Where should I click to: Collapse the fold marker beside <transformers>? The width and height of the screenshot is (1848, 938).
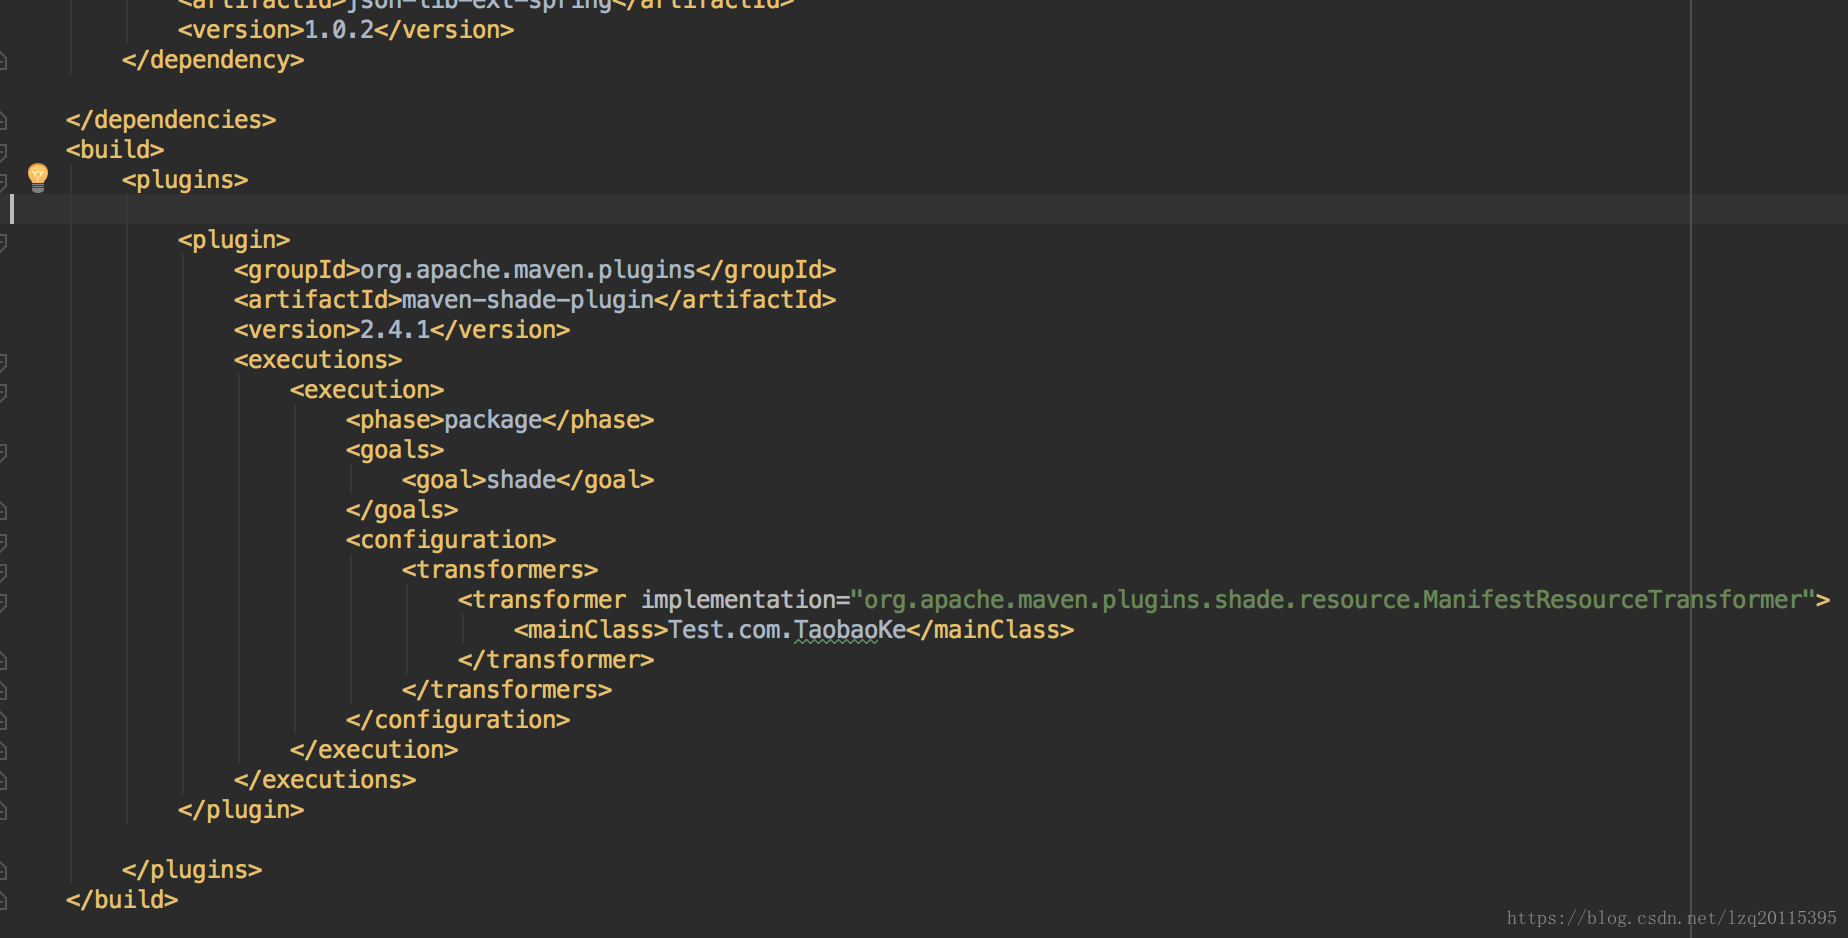pyautogui.click(x=3, y=572)
